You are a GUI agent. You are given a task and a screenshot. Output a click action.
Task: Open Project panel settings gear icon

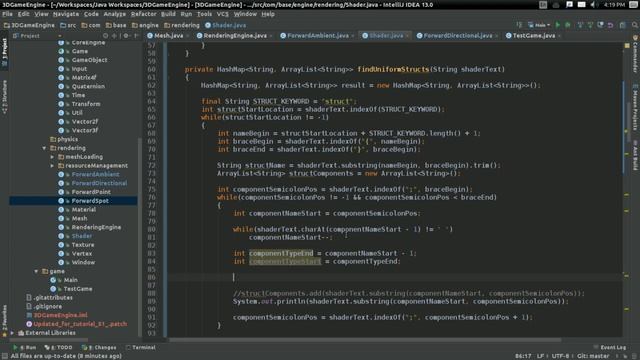click(126, 36)
